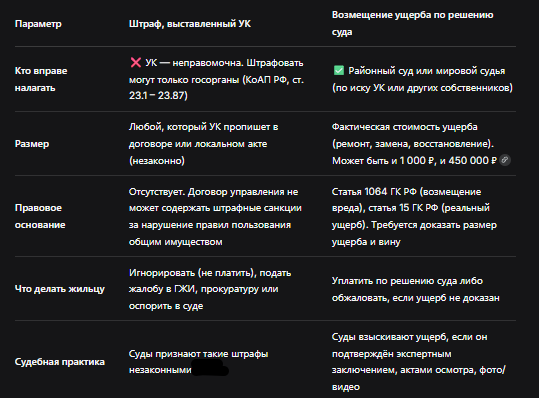The width and height of the screenshot is (539, 398).
Task: Select the header 'Возмещение ущерба по решению суда'
Action: (412, 23)
